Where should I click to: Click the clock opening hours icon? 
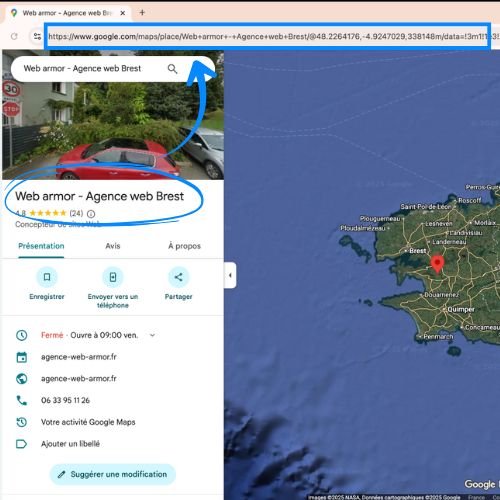point(22,335)
